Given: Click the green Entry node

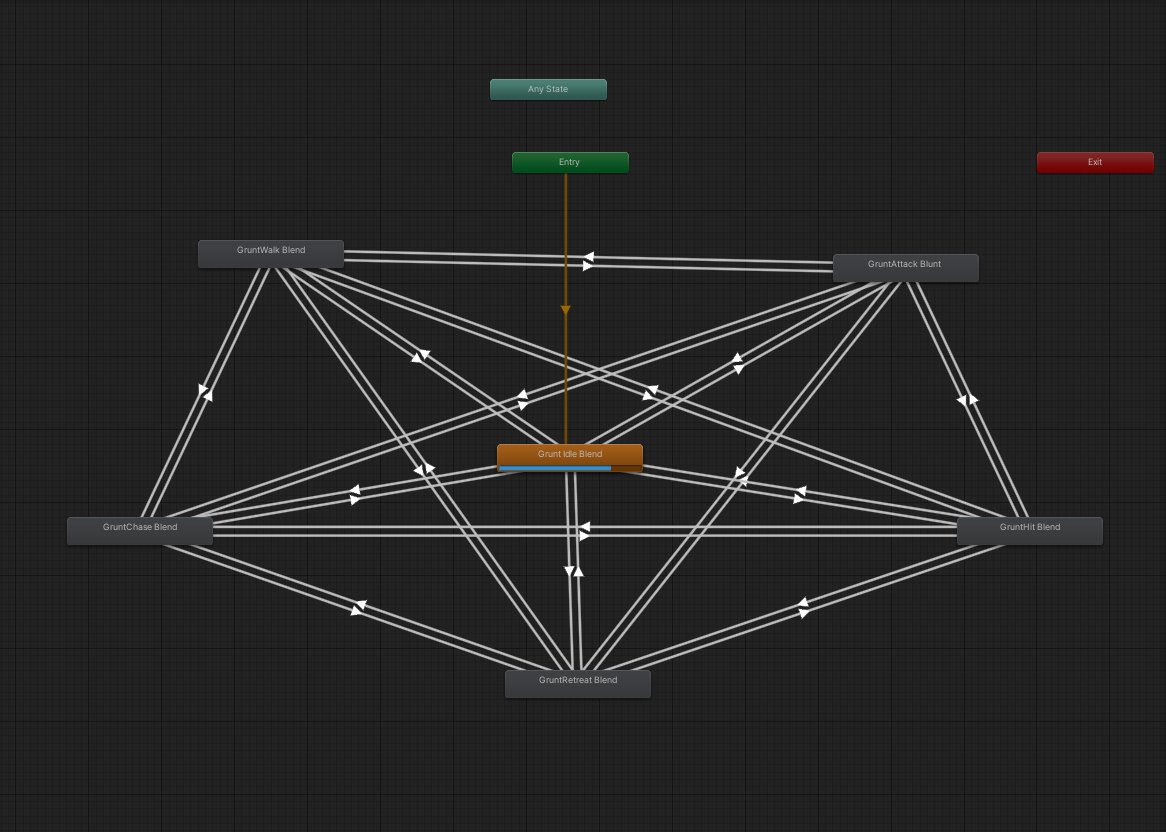Looking at the screenshot, I should coord(569,161).
